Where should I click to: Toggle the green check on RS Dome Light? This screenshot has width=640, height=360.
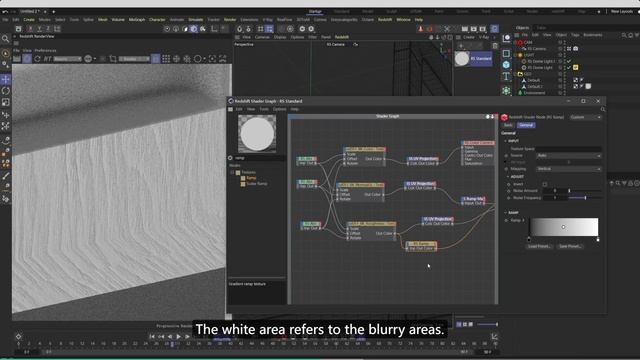click(569, 67)
